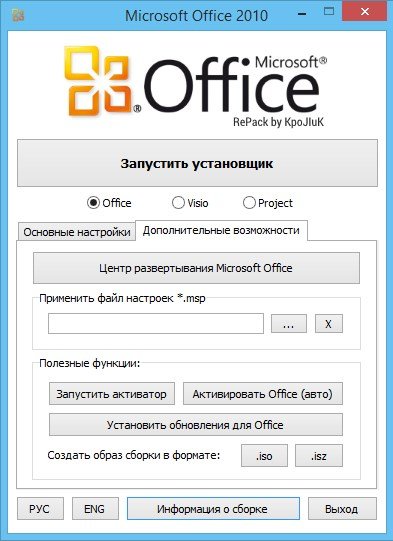
Task: Click Активировать Office (авто) button
Action: 263,394
